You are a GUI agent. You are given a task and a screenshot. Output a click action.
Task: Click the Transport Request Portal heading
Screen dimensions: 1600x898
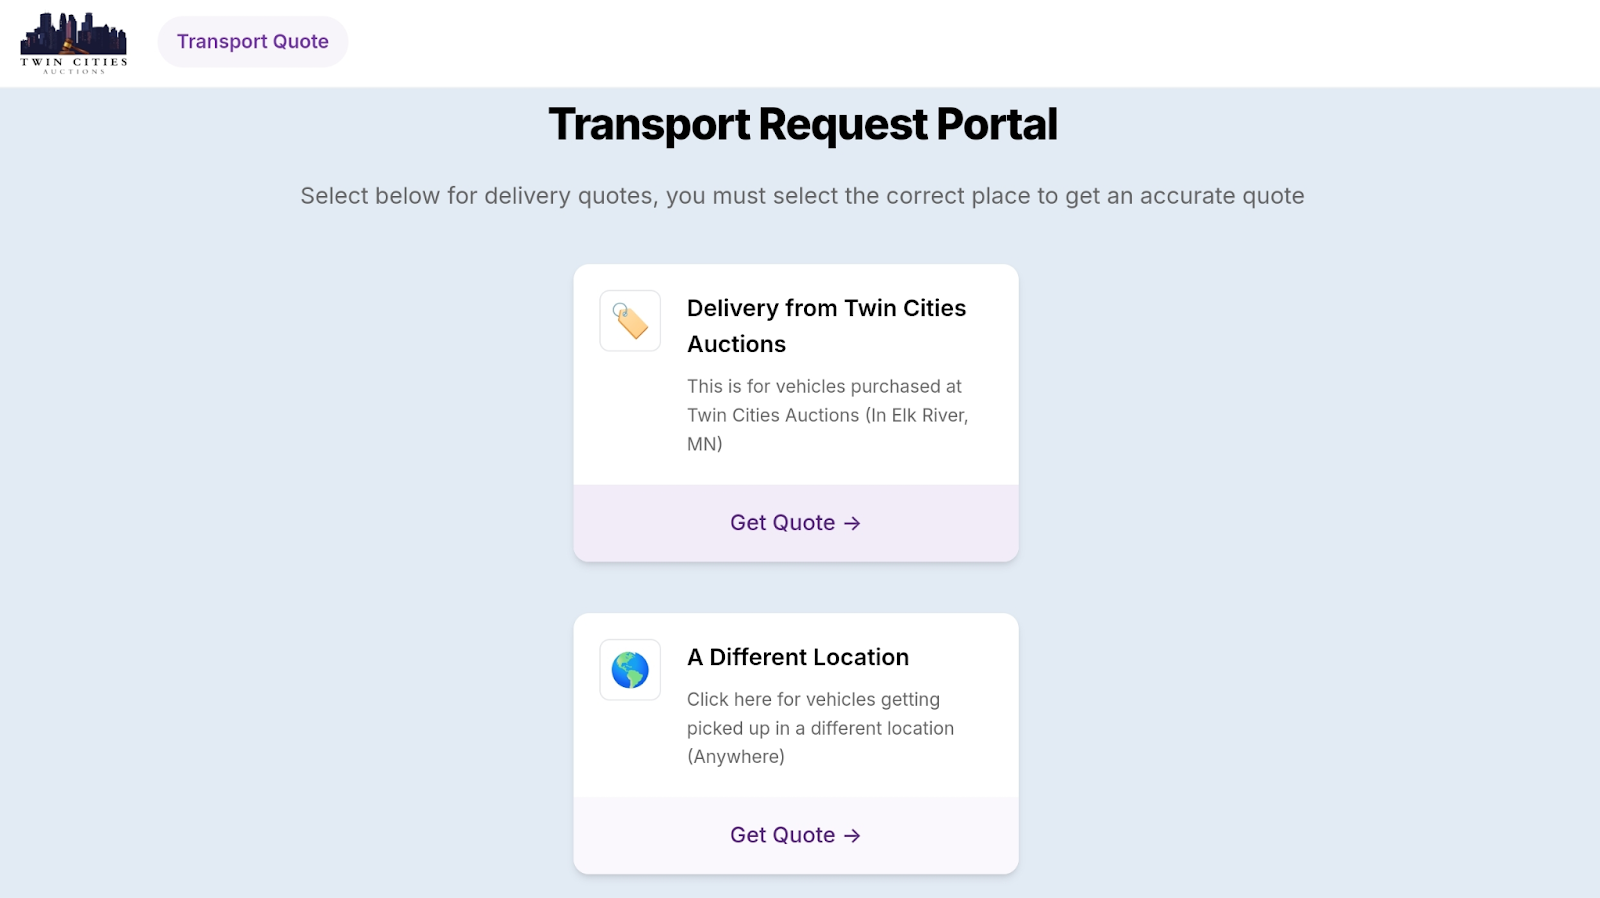click(x=802, y=125)
